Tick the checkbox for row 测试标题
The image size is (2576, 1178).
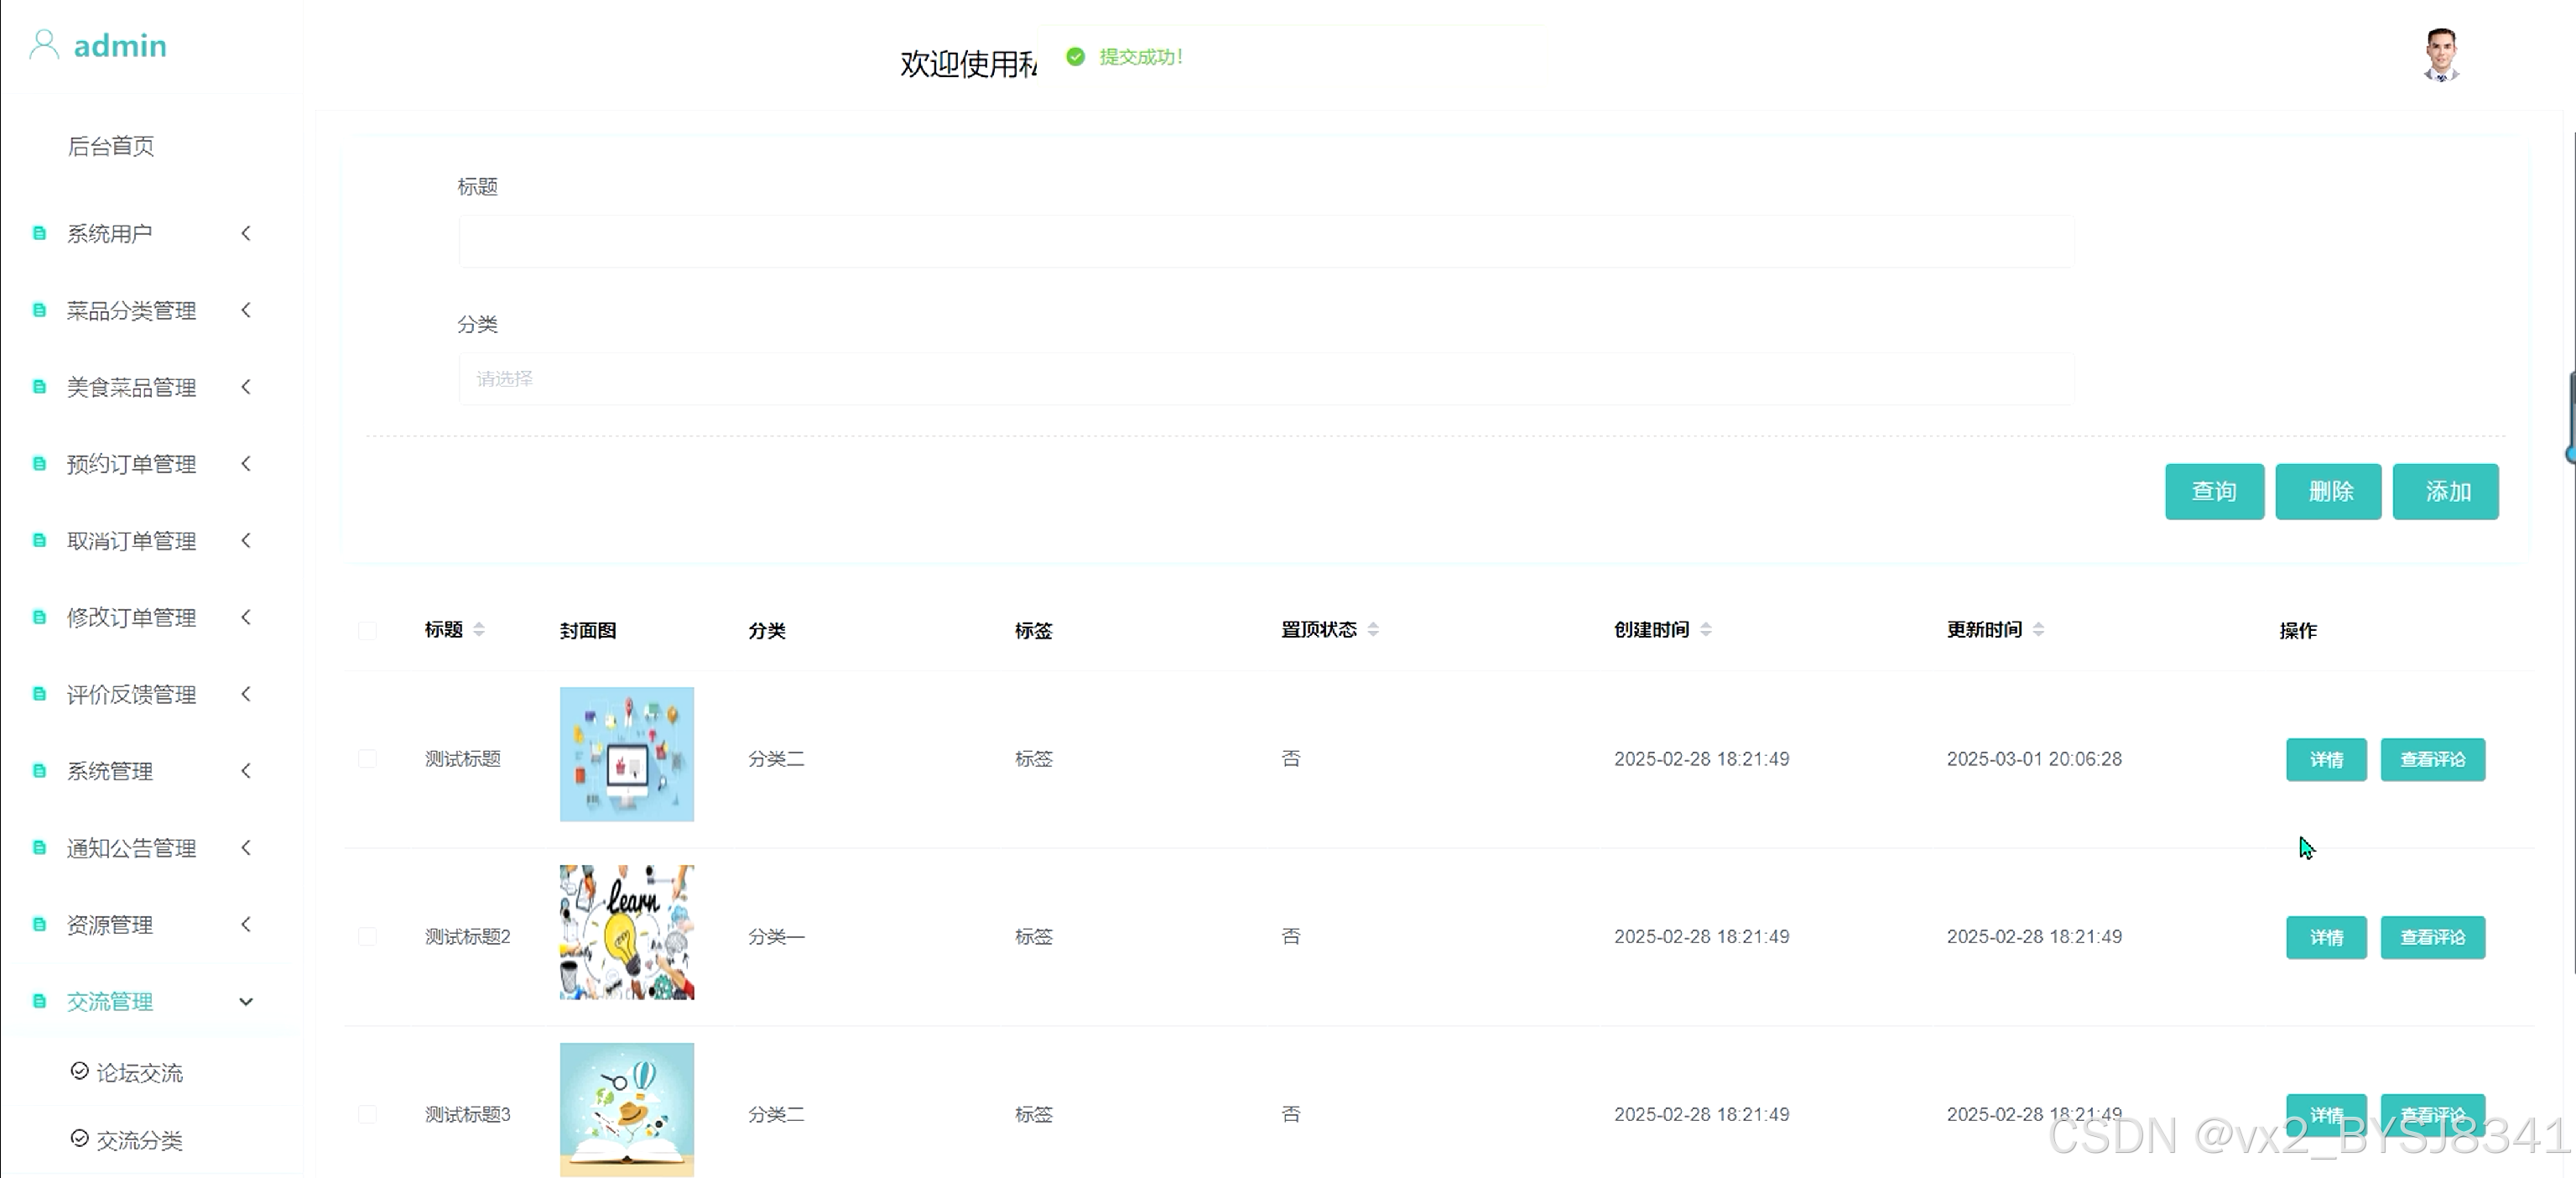point(367,759)
